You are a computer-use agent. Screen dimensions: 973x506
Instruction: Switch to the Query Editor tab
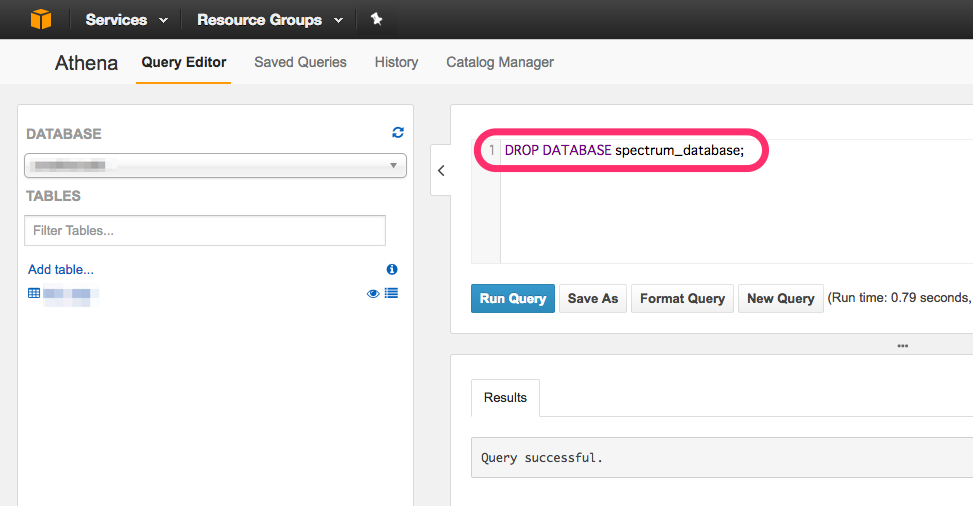click(x=184, y=62)
